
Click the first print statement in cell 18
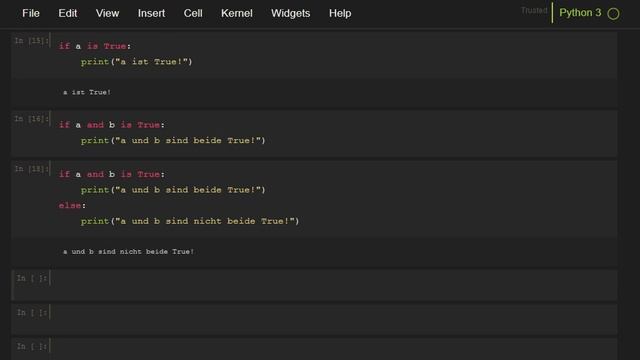[173, 190]
